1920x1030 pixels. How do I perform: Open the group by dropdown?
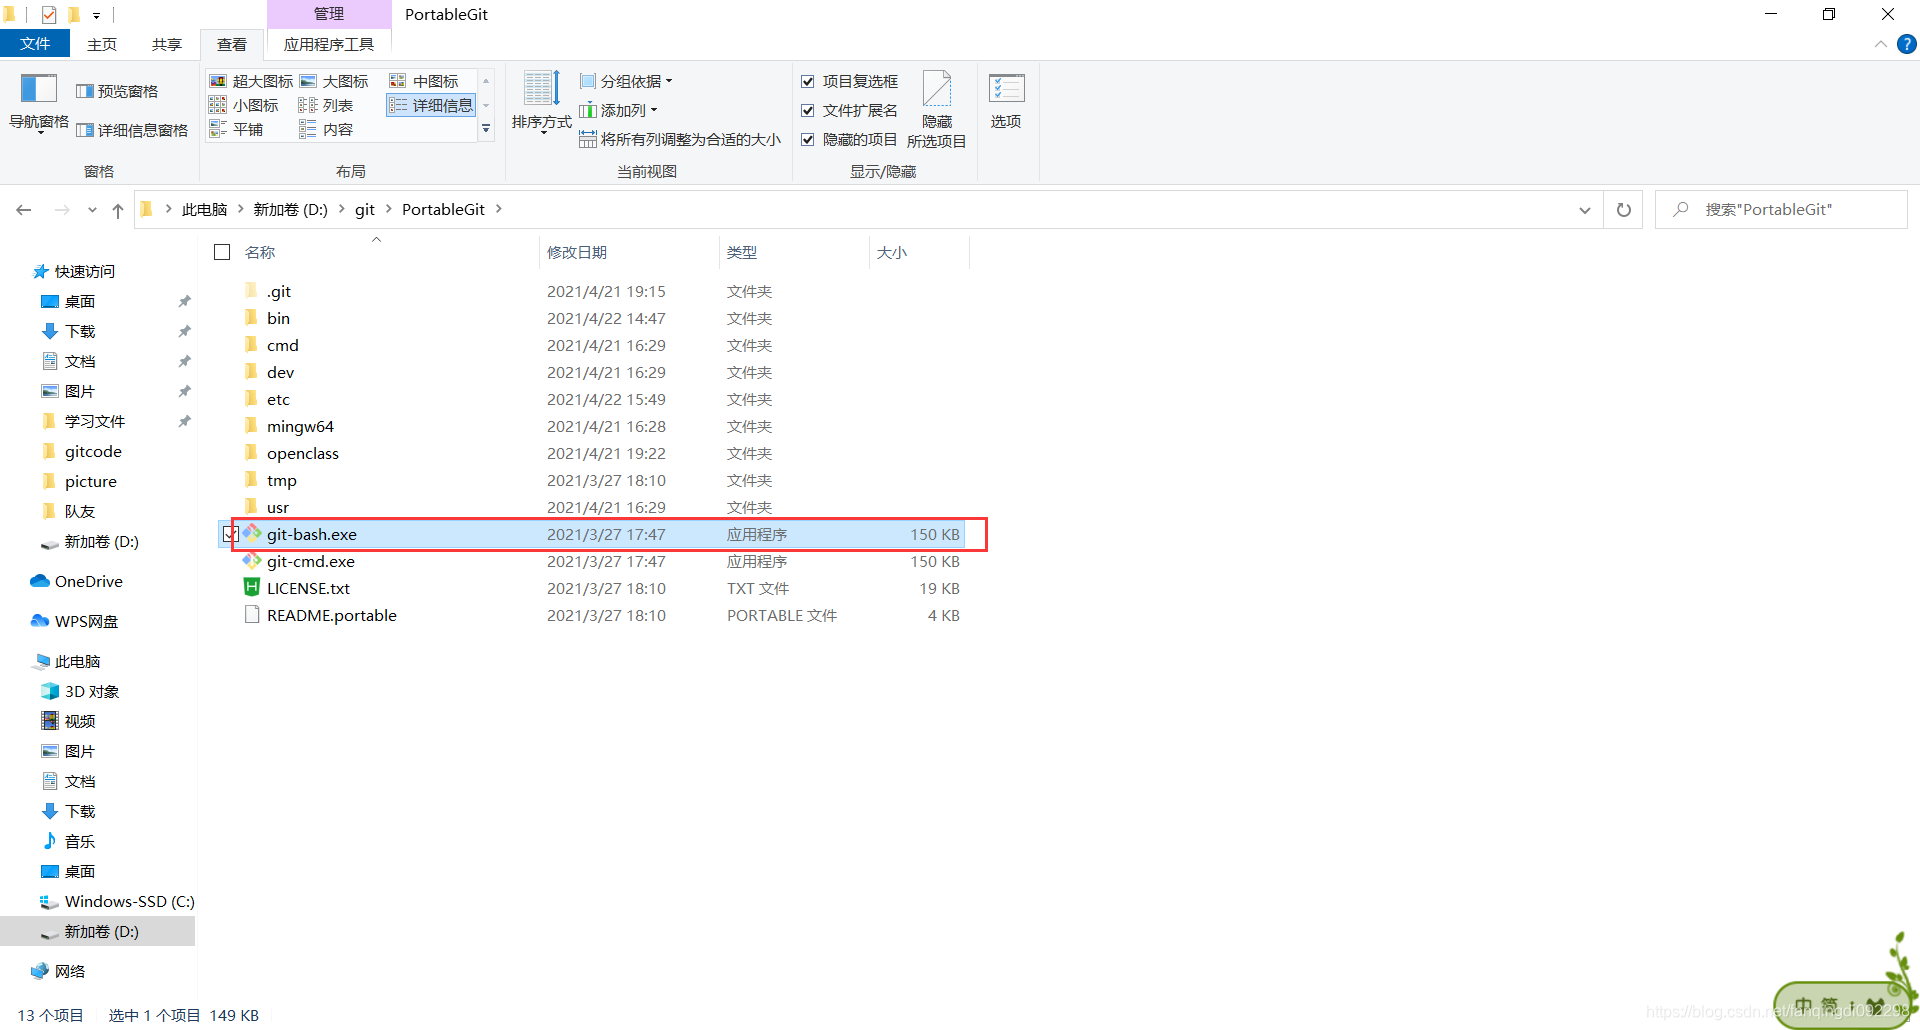(627, 81)
